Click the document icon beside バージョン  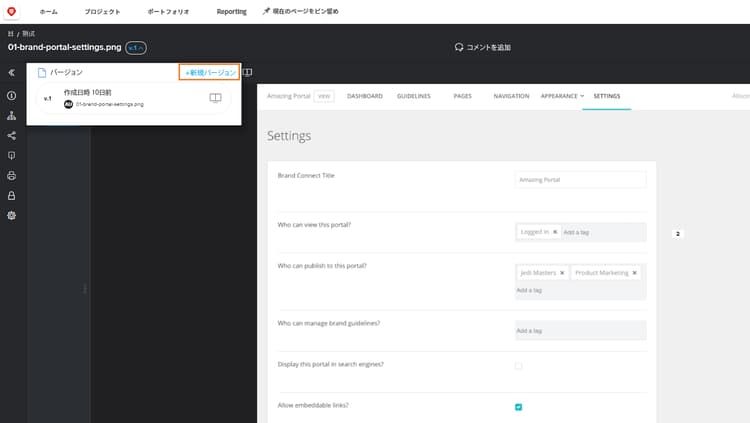[42, 72]
